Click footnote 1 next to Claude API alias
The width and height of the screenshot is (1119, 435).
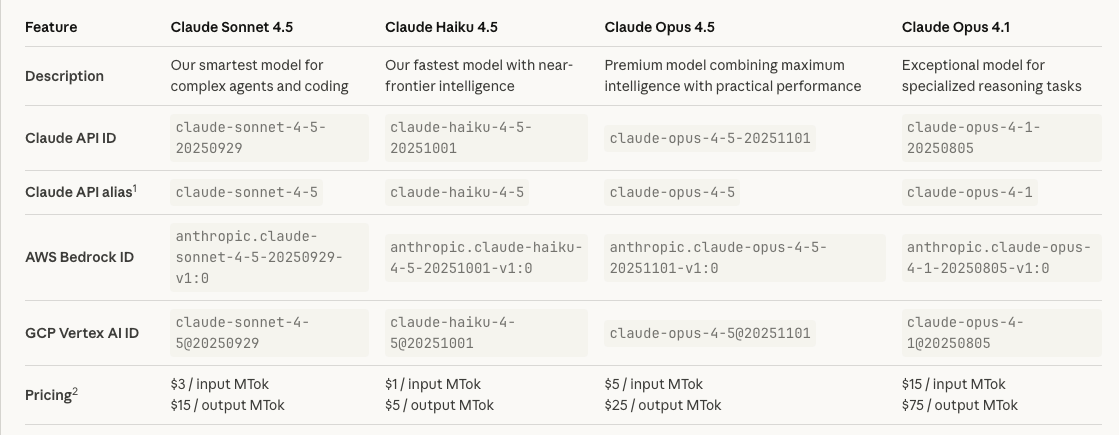134,187
